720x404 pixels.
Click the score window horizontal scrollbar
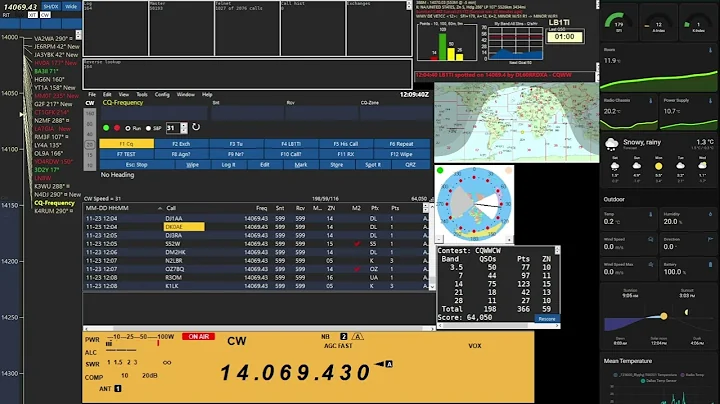[499, 325]
